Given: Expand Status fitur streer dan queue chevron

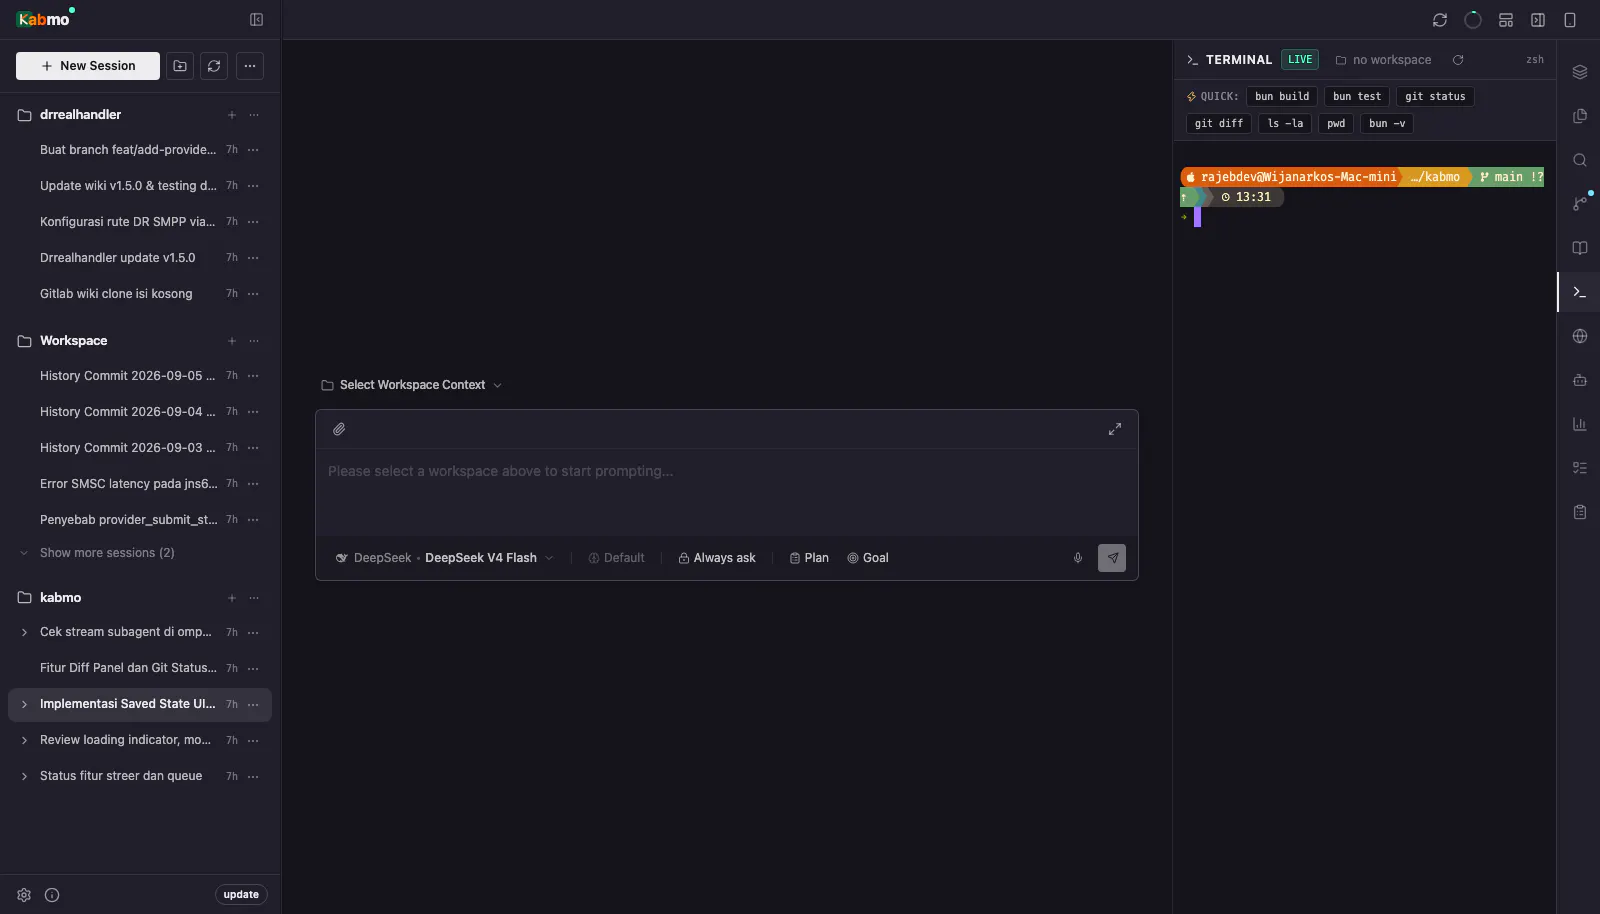Looking at the screenshot, I should click(24, 776).
